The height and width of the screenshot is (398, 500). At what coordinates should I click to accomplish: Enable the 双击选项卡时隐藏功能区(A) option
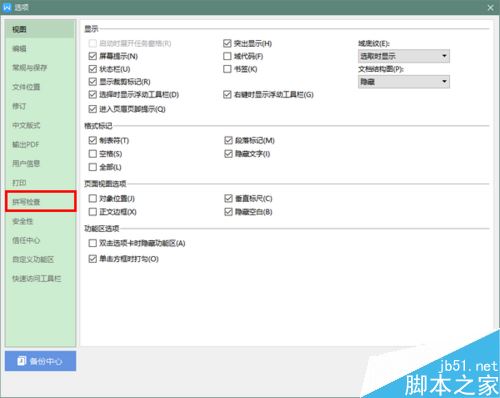[93, 243]
